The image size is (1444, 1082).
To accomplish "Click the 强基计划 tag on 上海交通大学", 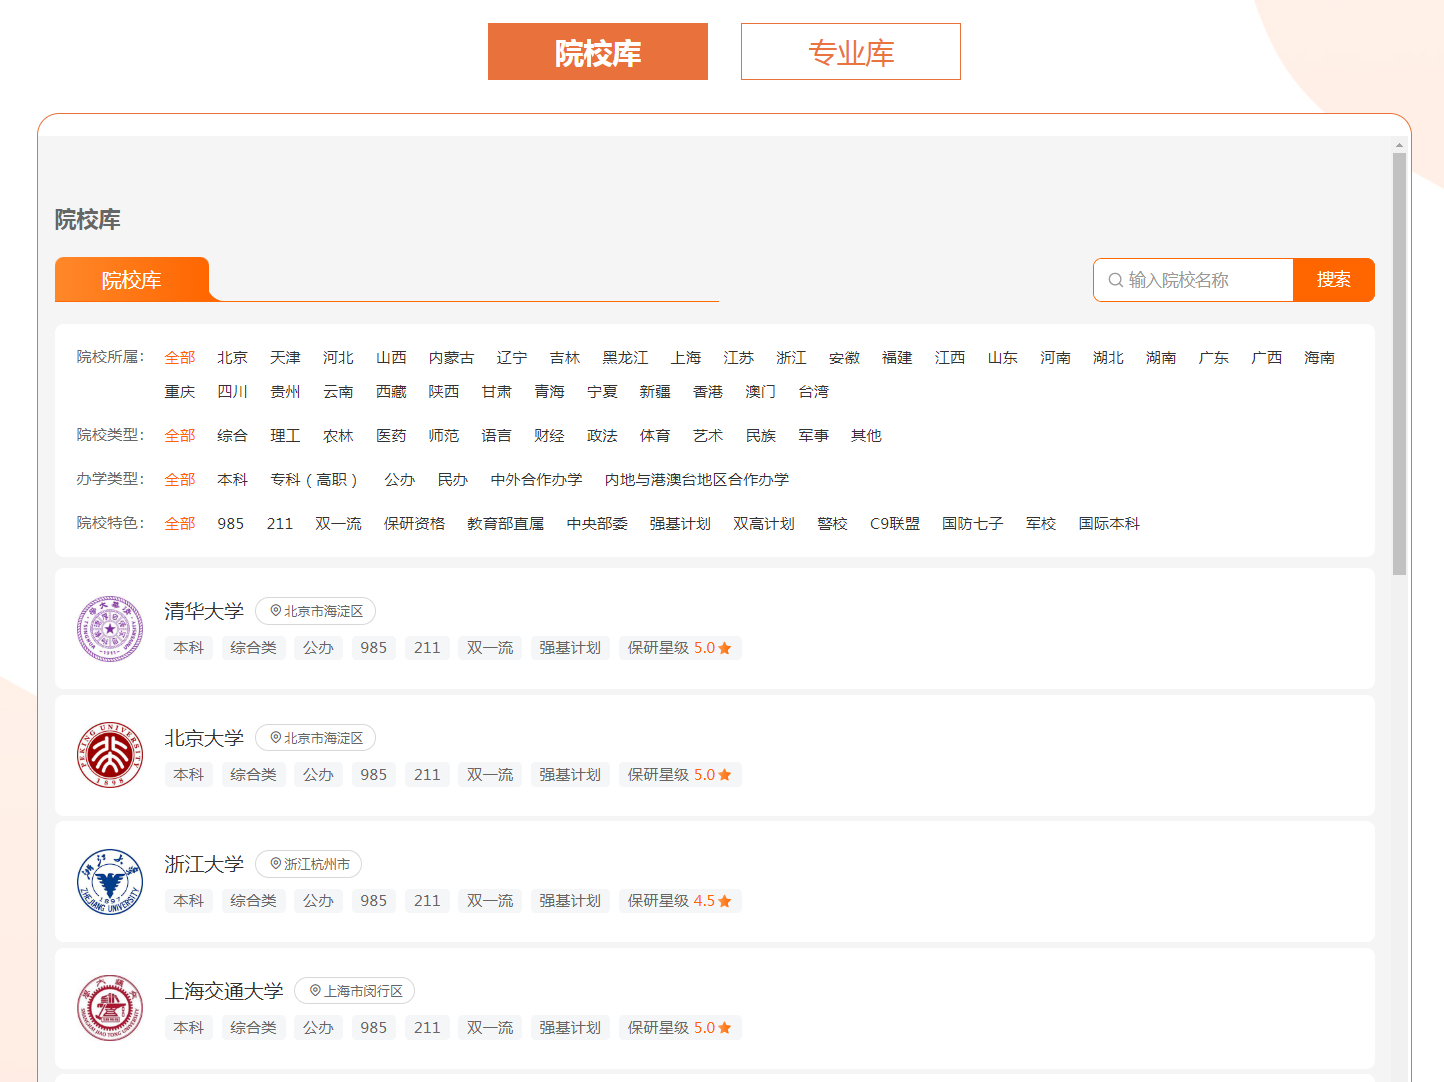I will pyautogui.click(x=570, y=1028).
